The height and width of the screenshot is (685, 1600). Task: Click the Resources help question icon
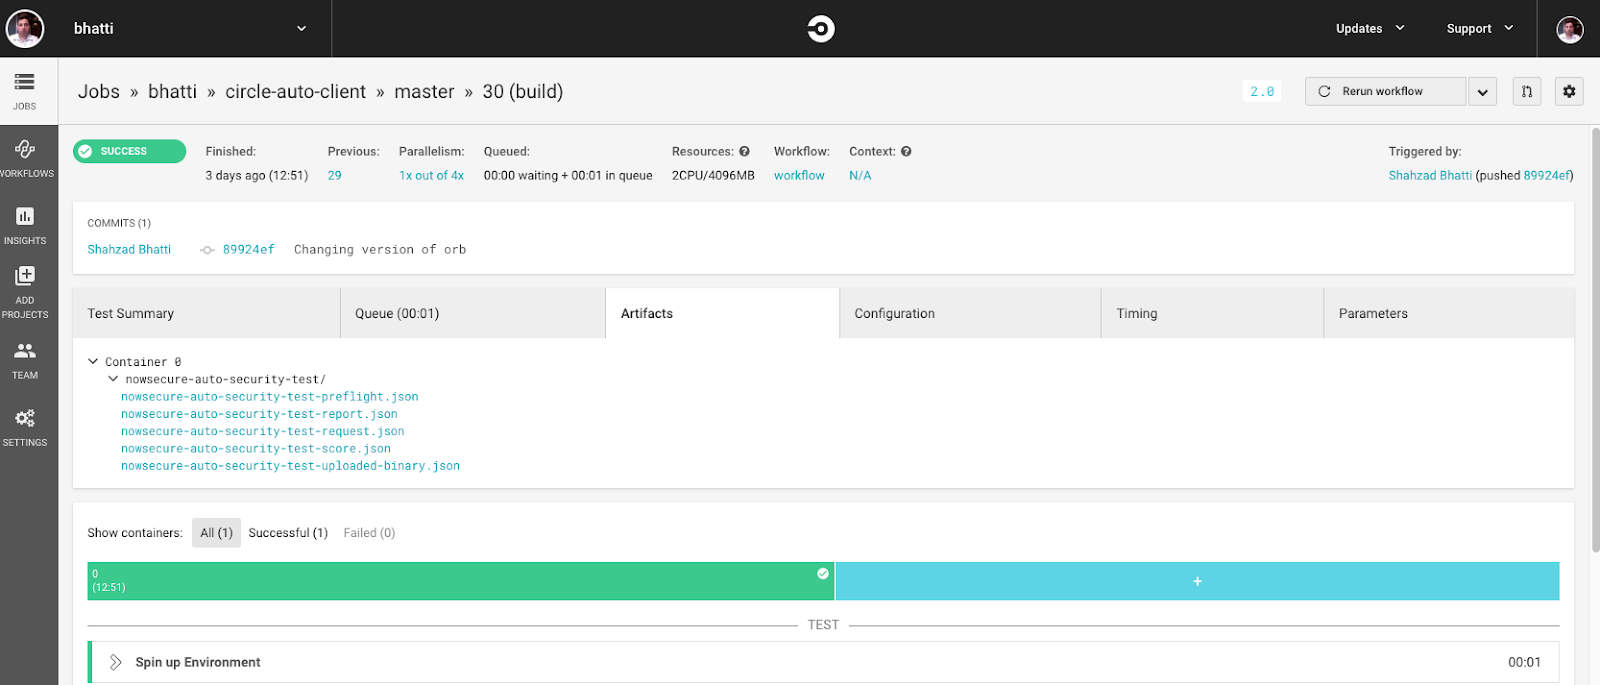(744, 152)
